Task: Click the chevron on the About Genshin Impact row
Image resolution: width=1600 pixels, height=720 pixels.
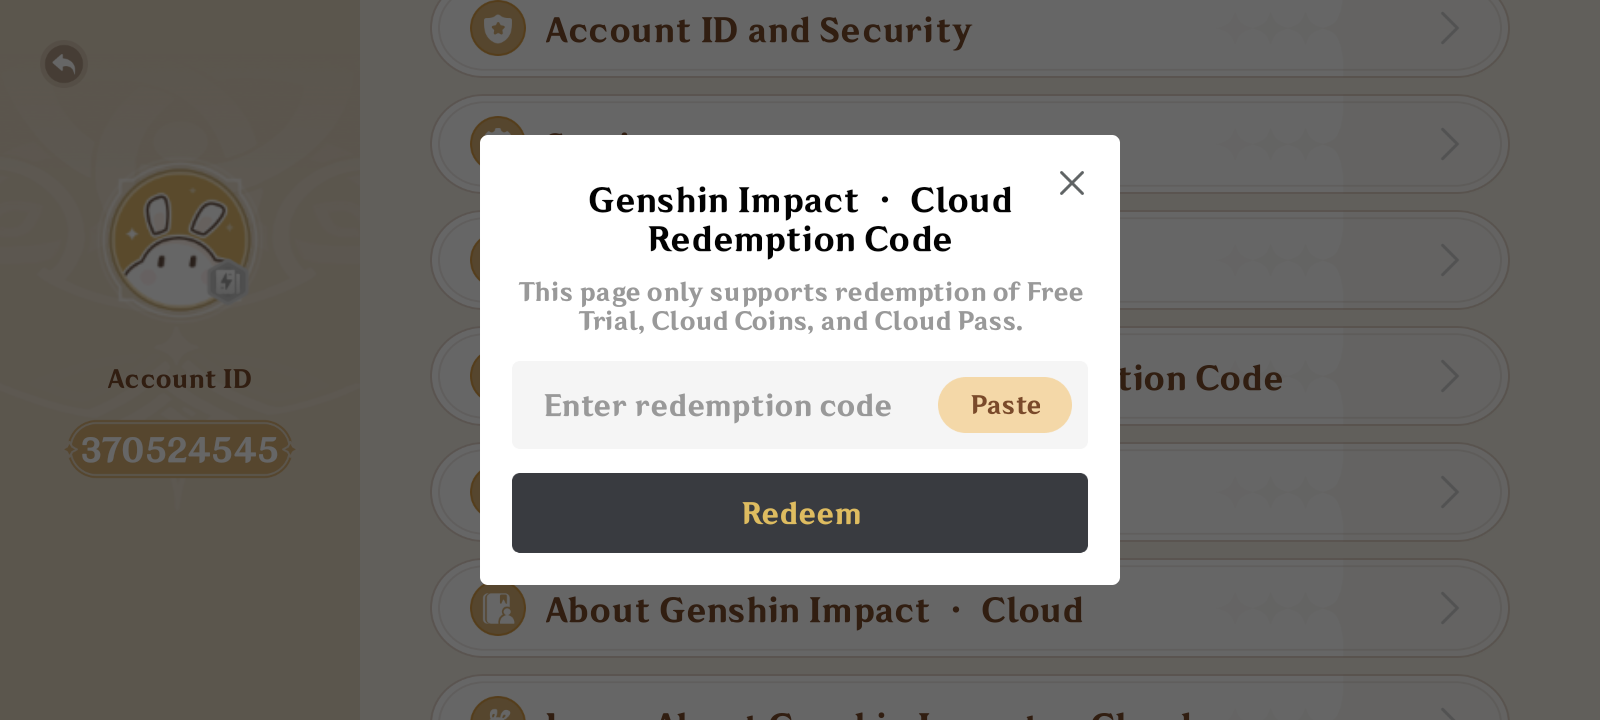Action: (1450, 609)
